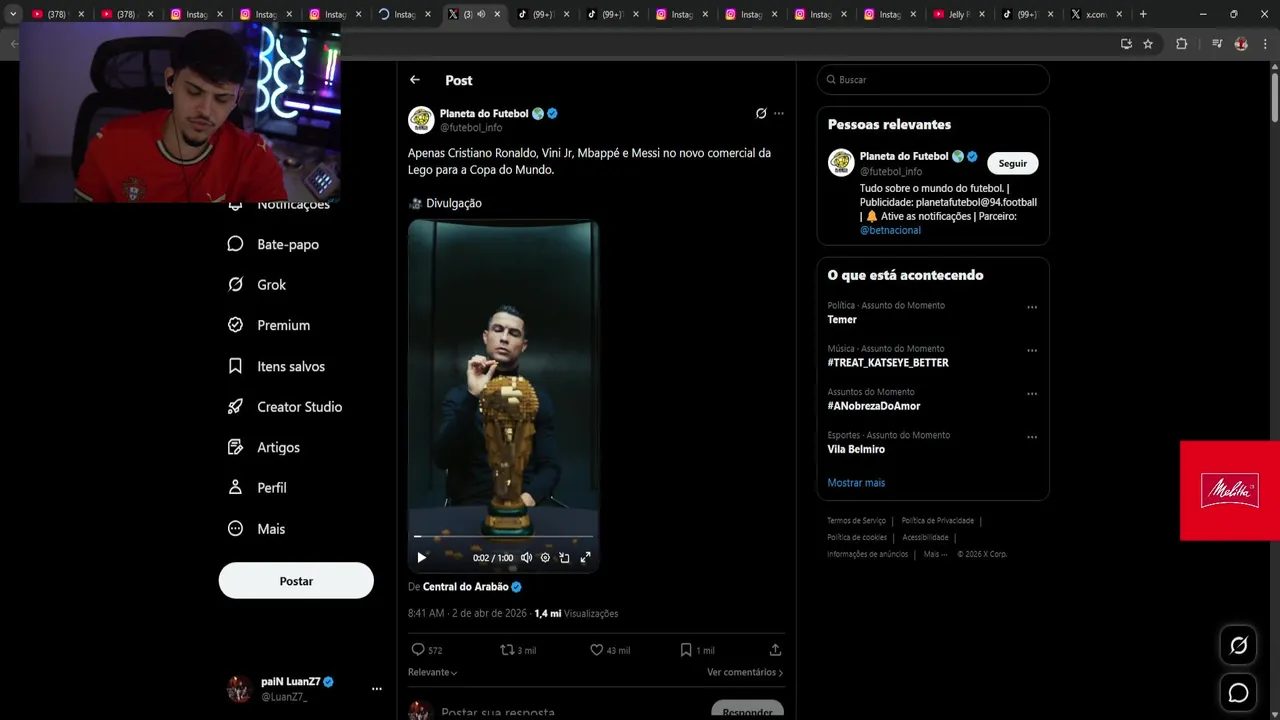
Task: Expand the video to fullscreen
Action: coord(586,558)
